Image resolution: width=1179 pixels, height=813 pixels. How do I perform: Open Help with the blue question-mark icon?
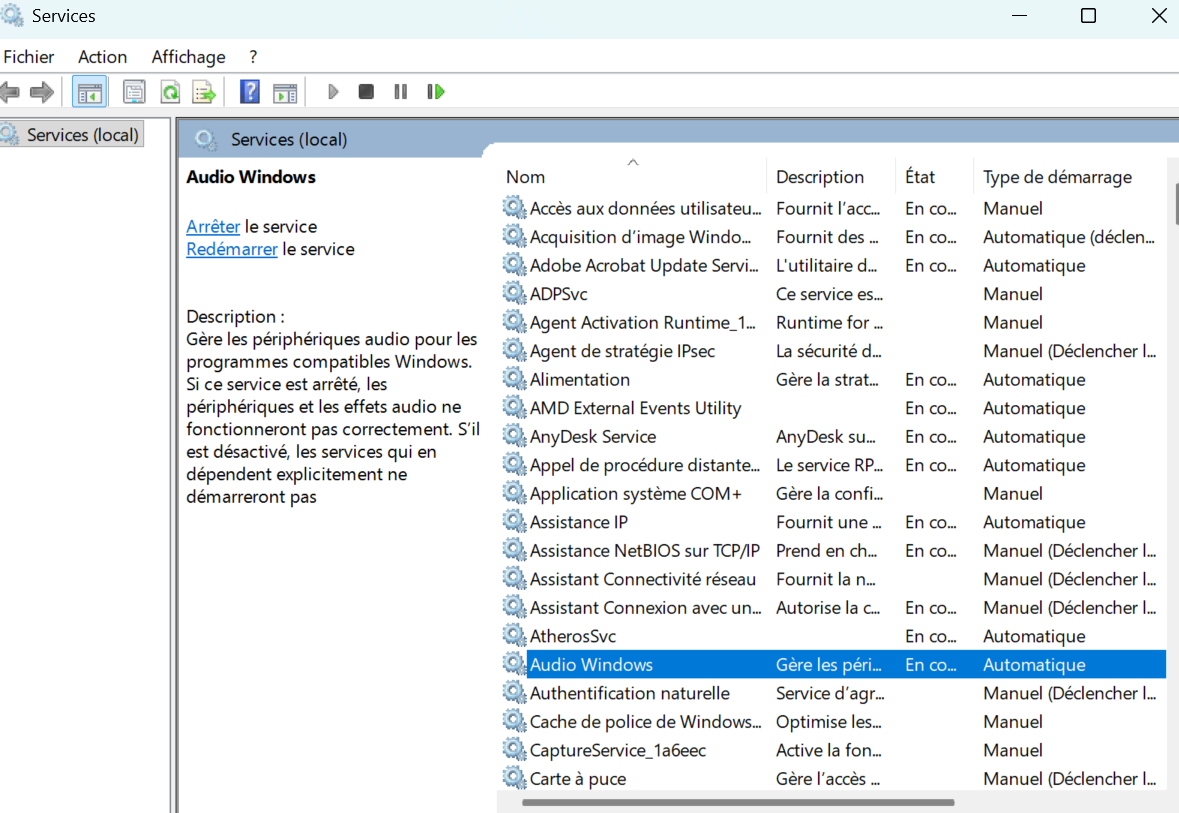(250, 92)
